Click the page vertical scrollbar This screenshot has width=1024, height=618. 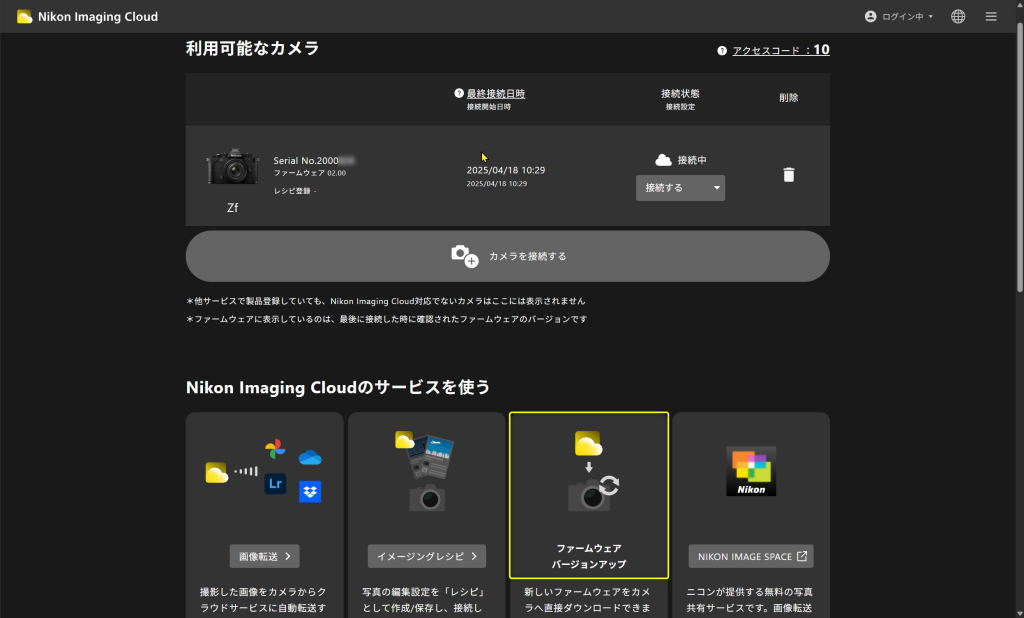click(1019, 157)
